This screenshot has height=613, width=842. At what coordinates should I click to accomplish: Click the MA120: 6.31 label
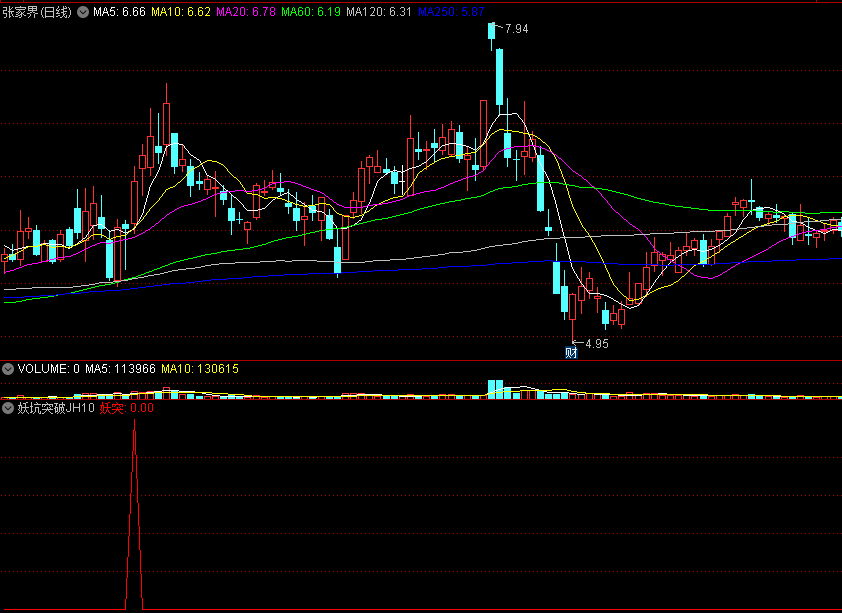tap(379, 12)
